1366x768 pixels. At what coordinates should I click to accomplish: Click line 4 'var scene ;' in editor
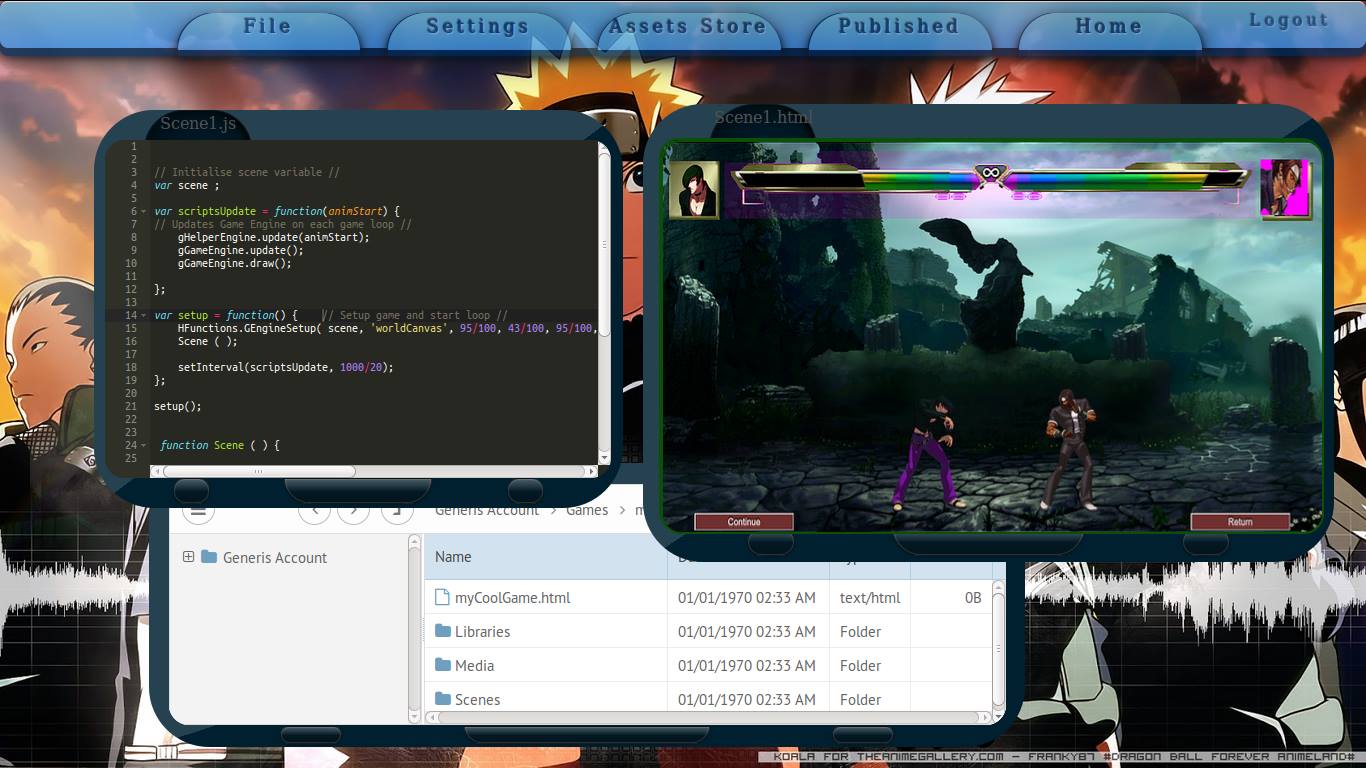[186, 186]
